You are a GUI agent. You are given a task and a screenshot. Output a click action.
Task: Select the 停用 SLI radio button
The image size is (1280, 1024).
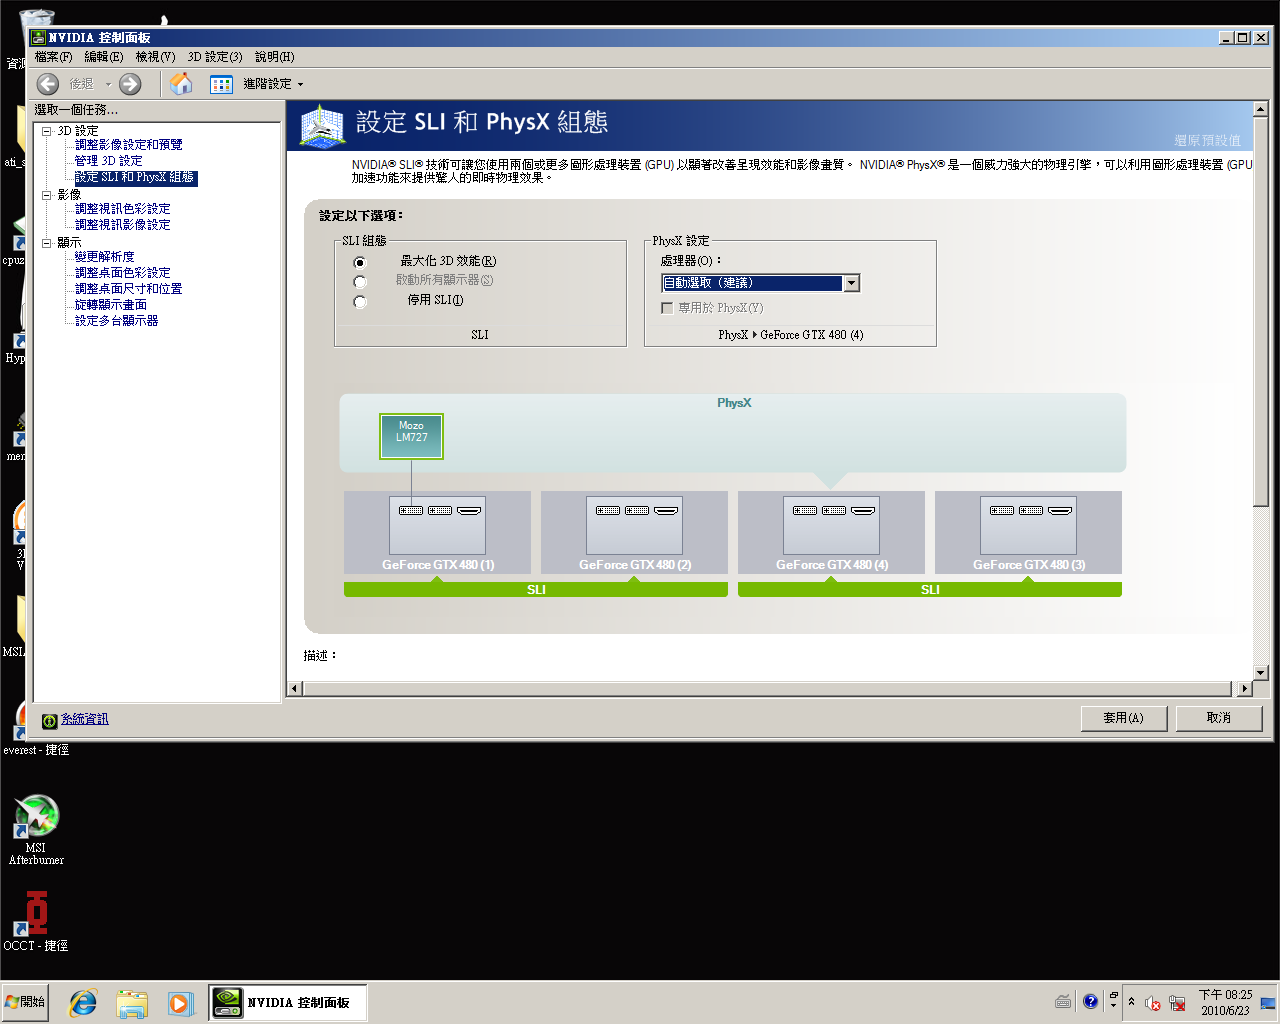[x=360, y=302]
